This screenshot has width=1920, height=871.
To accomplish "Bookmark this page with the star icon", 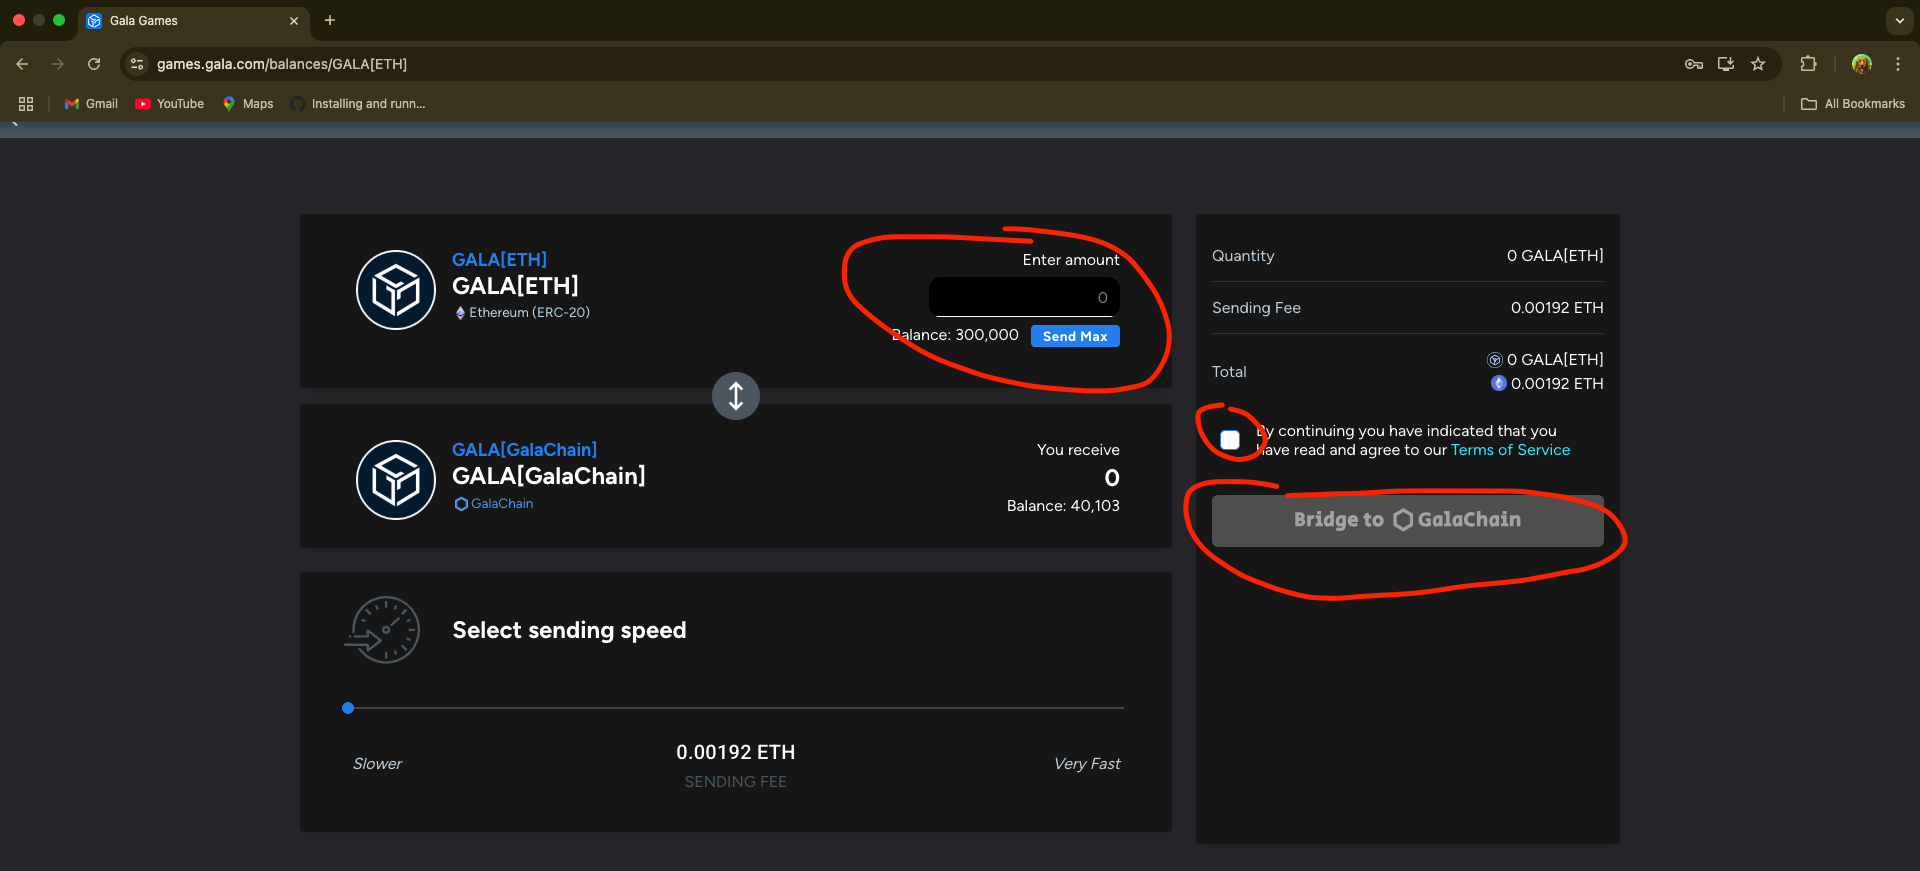I will click(x=1758, y=64).
